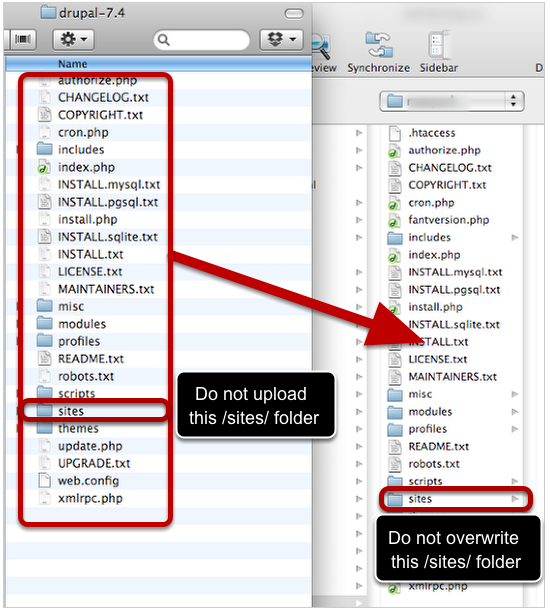
Task: Expand the remote includes folder arrow
Action: [x=515, y=237]
